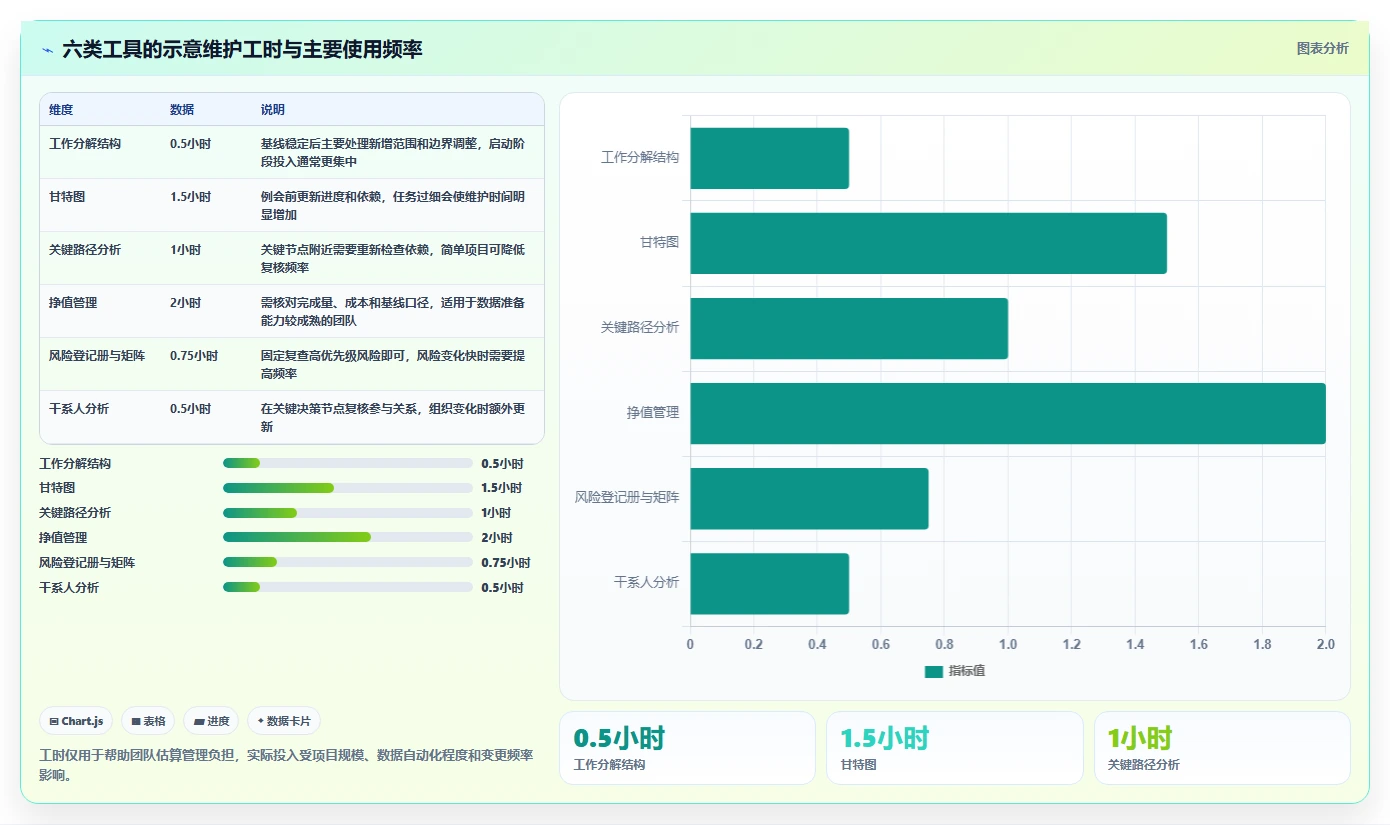Click the lightning icon beside the page title
The width and height of the screenshot is (1390, 825).
pos(47,49)
